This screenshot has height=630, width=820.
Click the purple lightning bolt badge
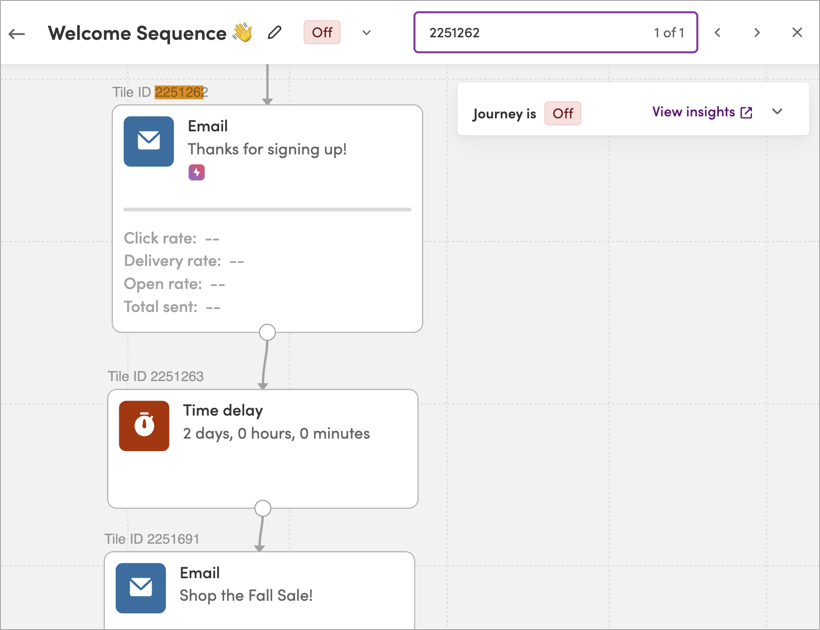197,172
